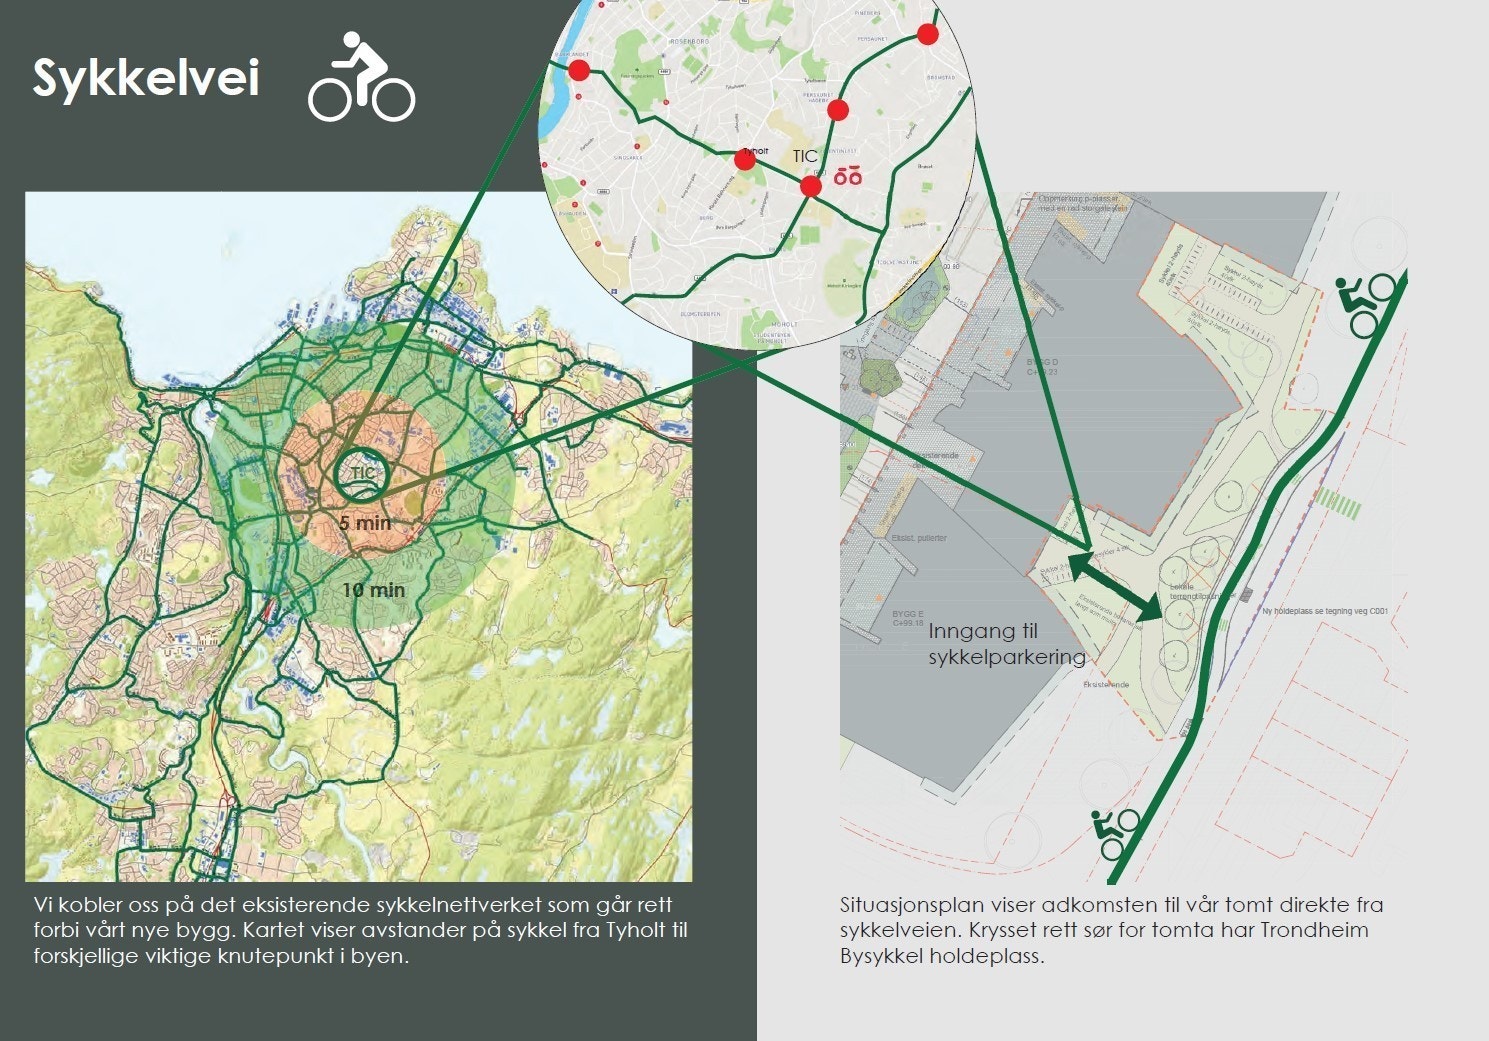
Task: Click the green cyclist icon at the site plan's lower end
Action: (1117, 834)
